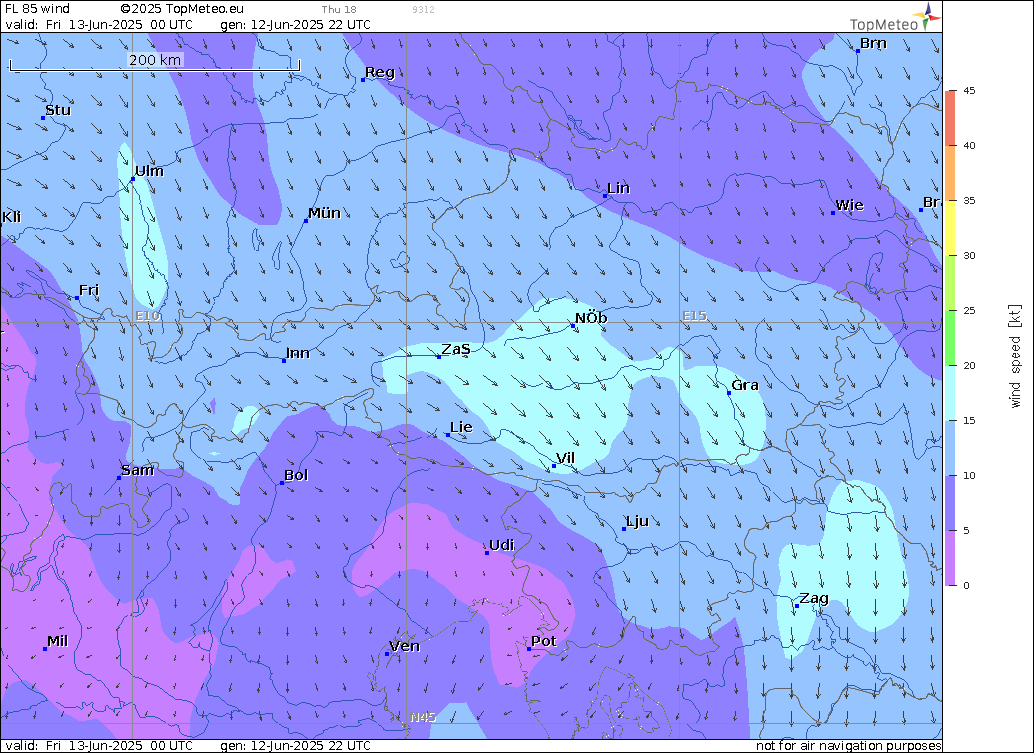Select the Lin city label
The height and width of the screenshot is (753, 1034).
619,189
